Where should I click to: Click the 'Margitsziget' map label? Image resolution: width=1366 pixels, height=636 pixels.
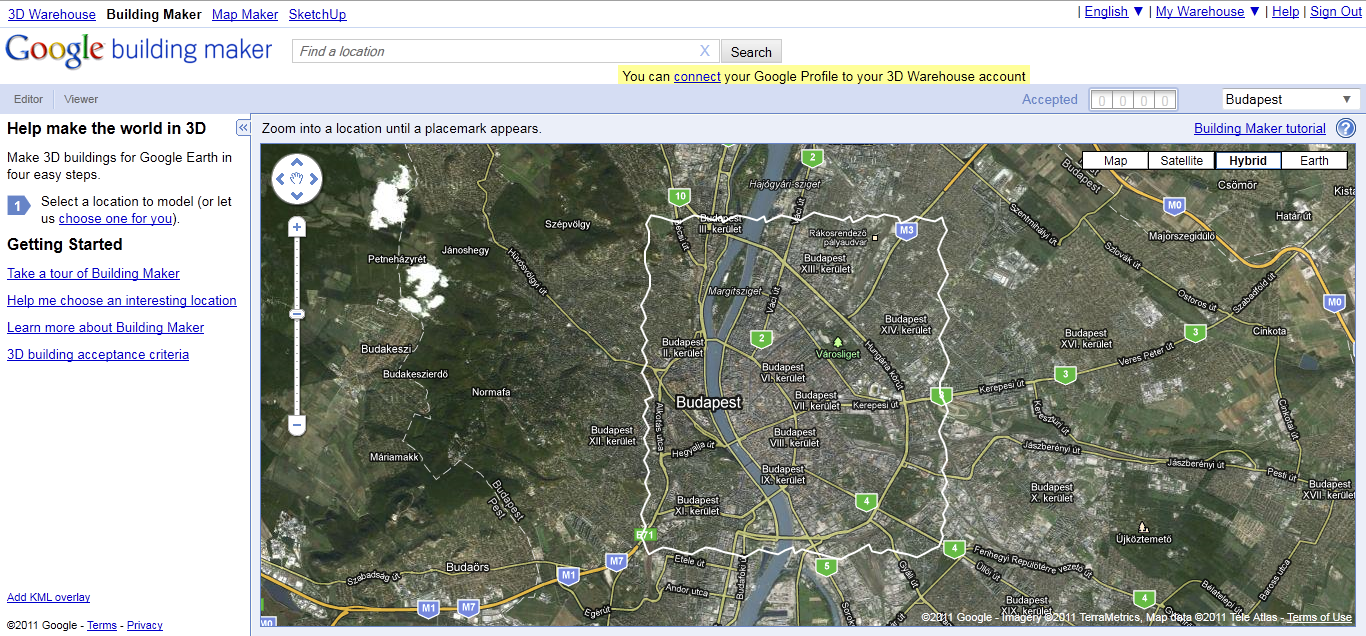[x=734, y=292]
